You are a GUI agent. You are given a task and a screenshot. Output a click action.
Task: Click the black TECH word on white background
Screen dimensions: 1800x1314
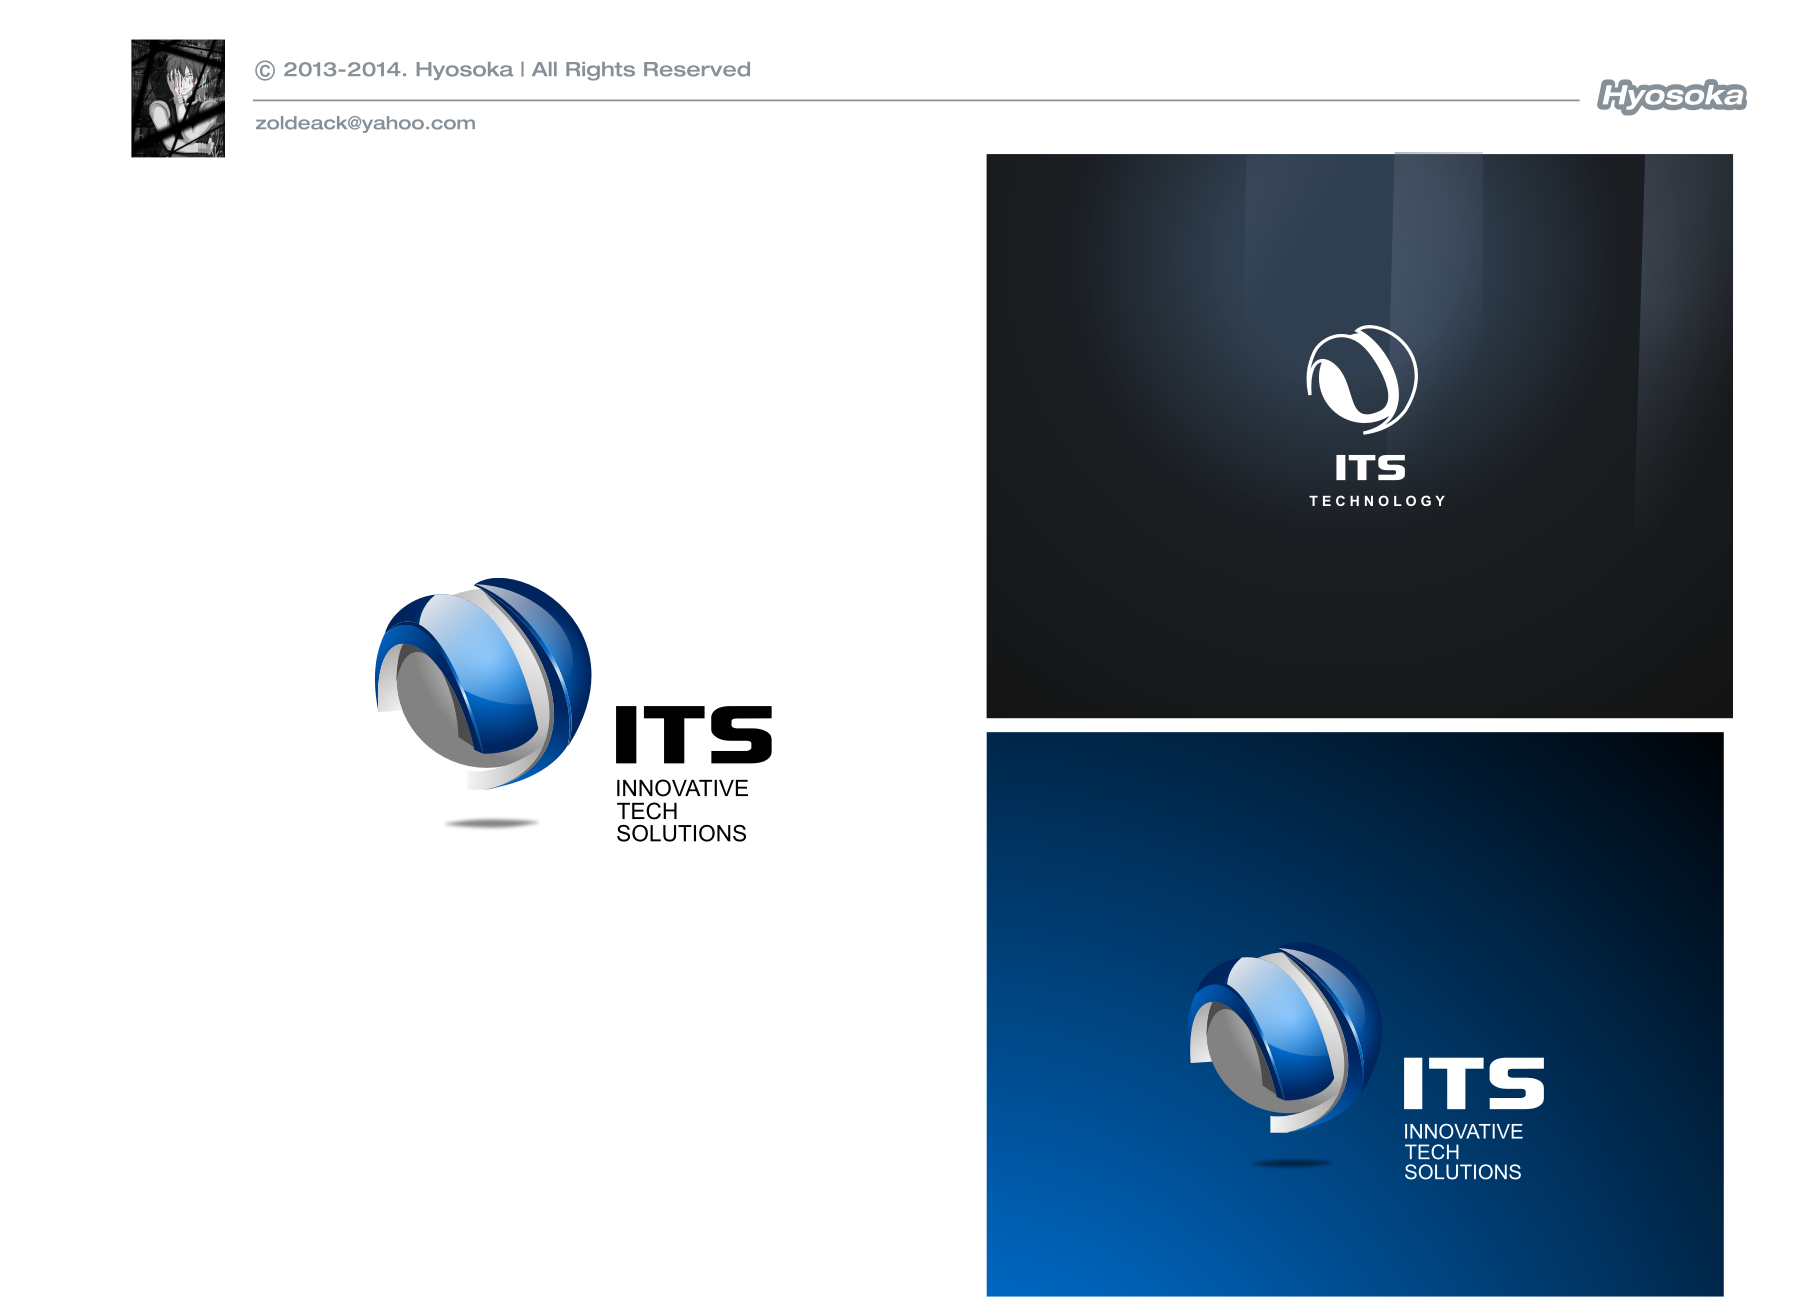pos(647,811)
